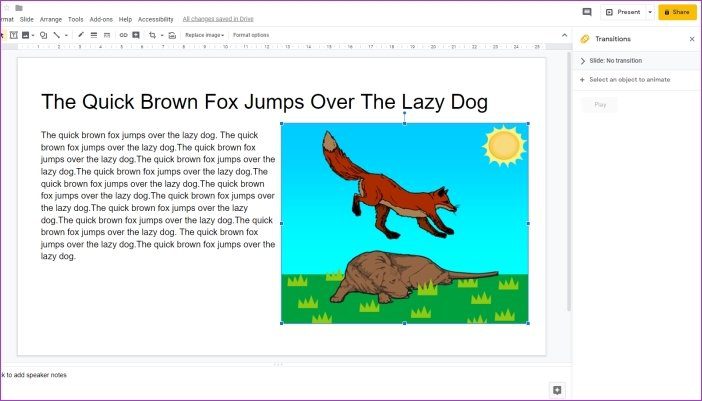Click the vertical scrollbar of the slide canvas
Image resolution: width=702 pixels, height=401 pixels.
(x=569, y=181)
